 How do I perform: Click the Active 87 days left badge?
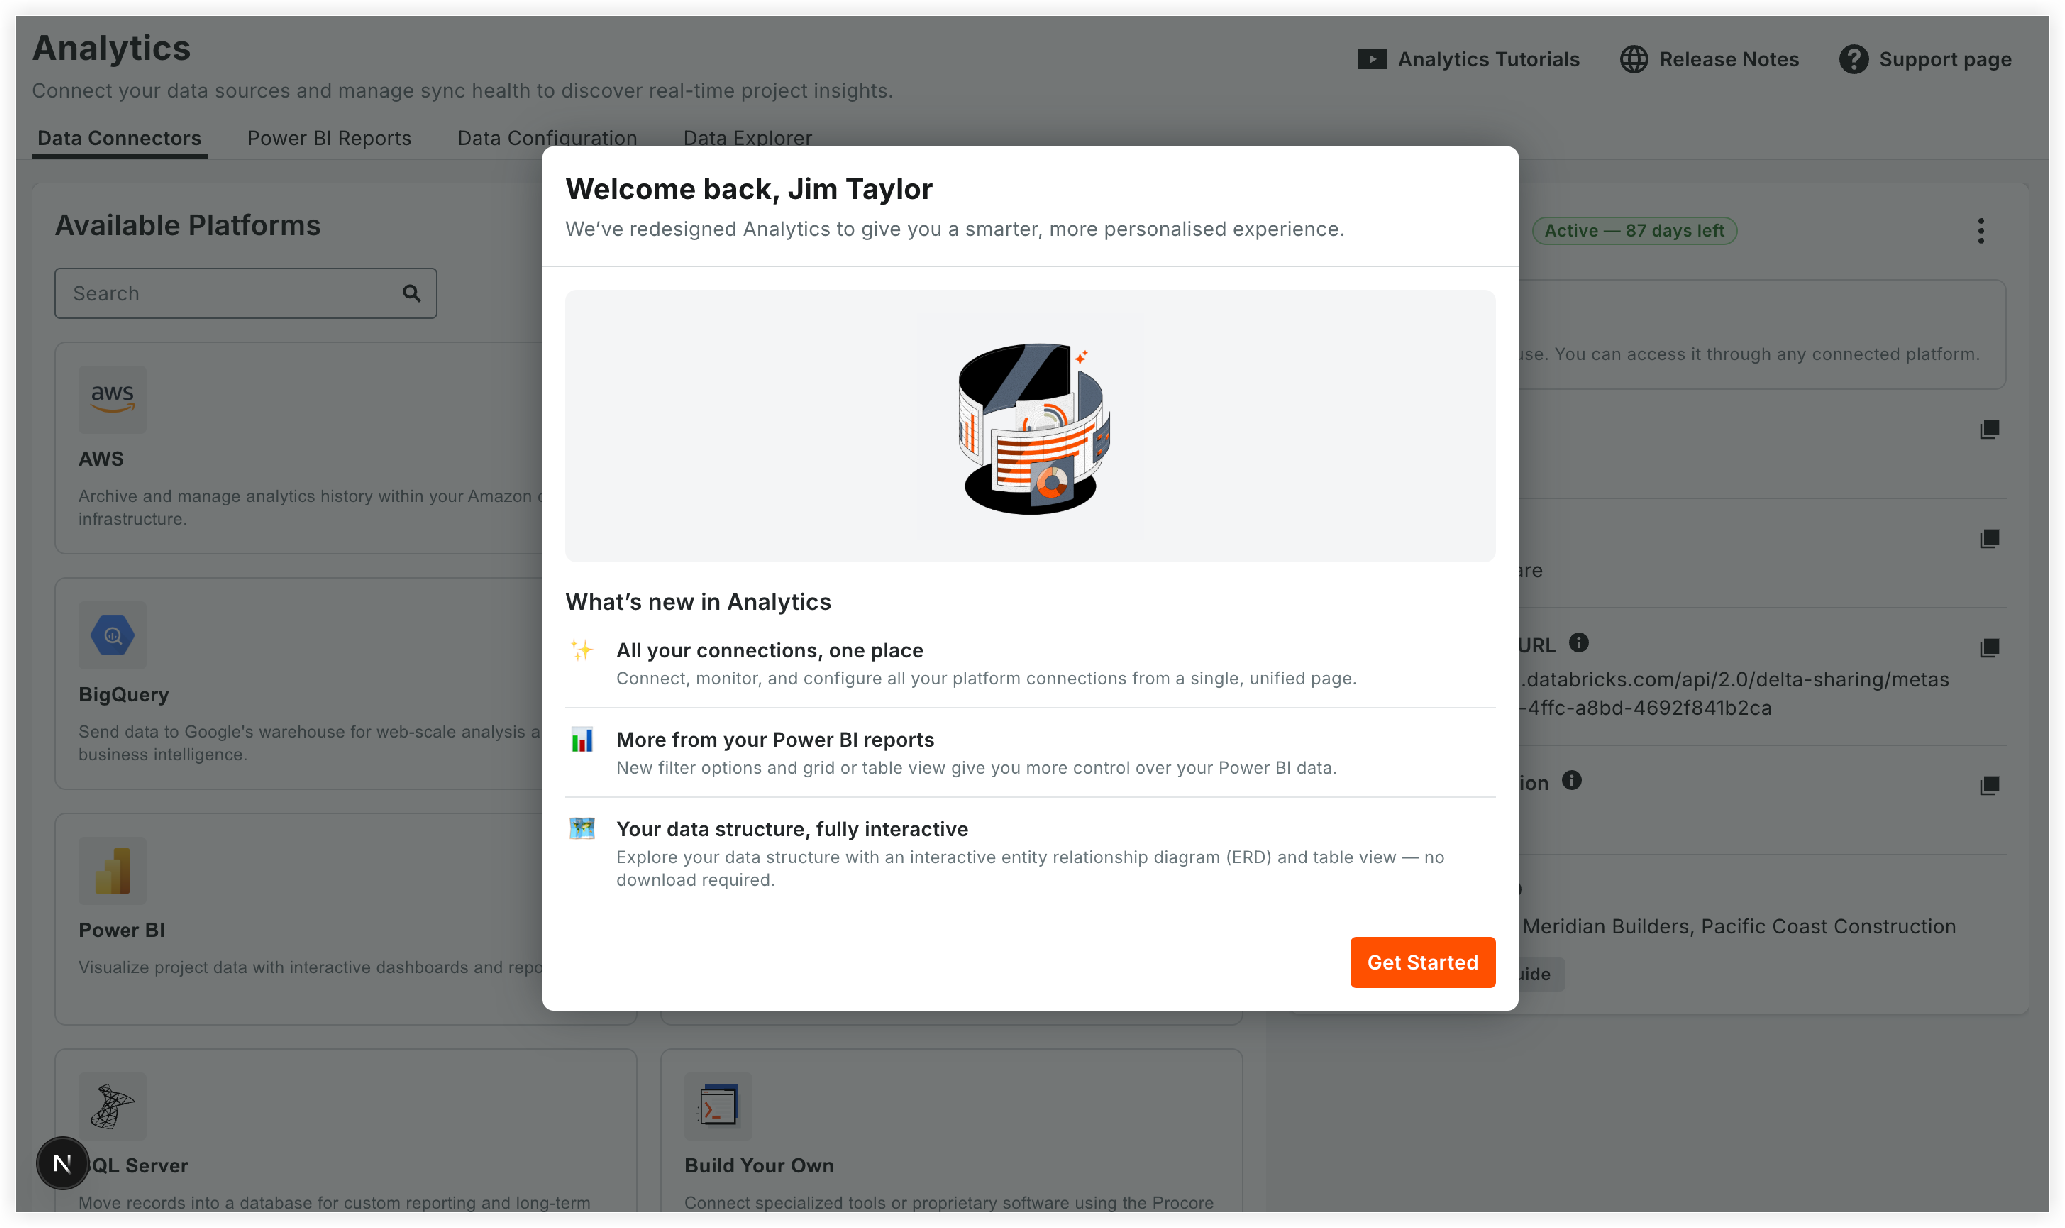point(1634,231)
